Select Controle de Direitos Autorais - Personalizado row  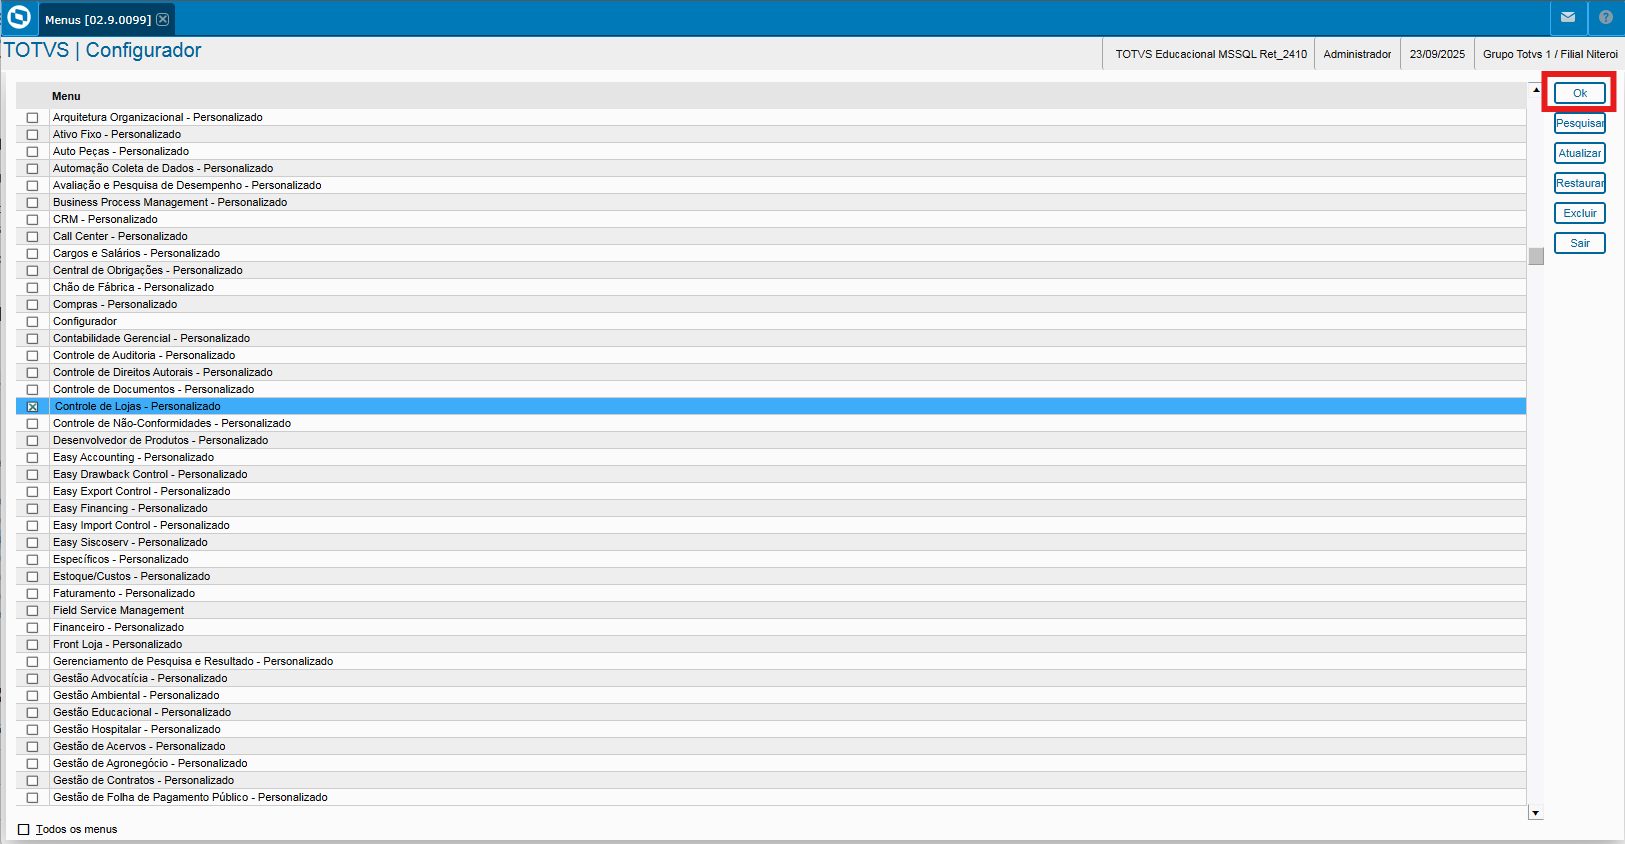click(771, 373)
